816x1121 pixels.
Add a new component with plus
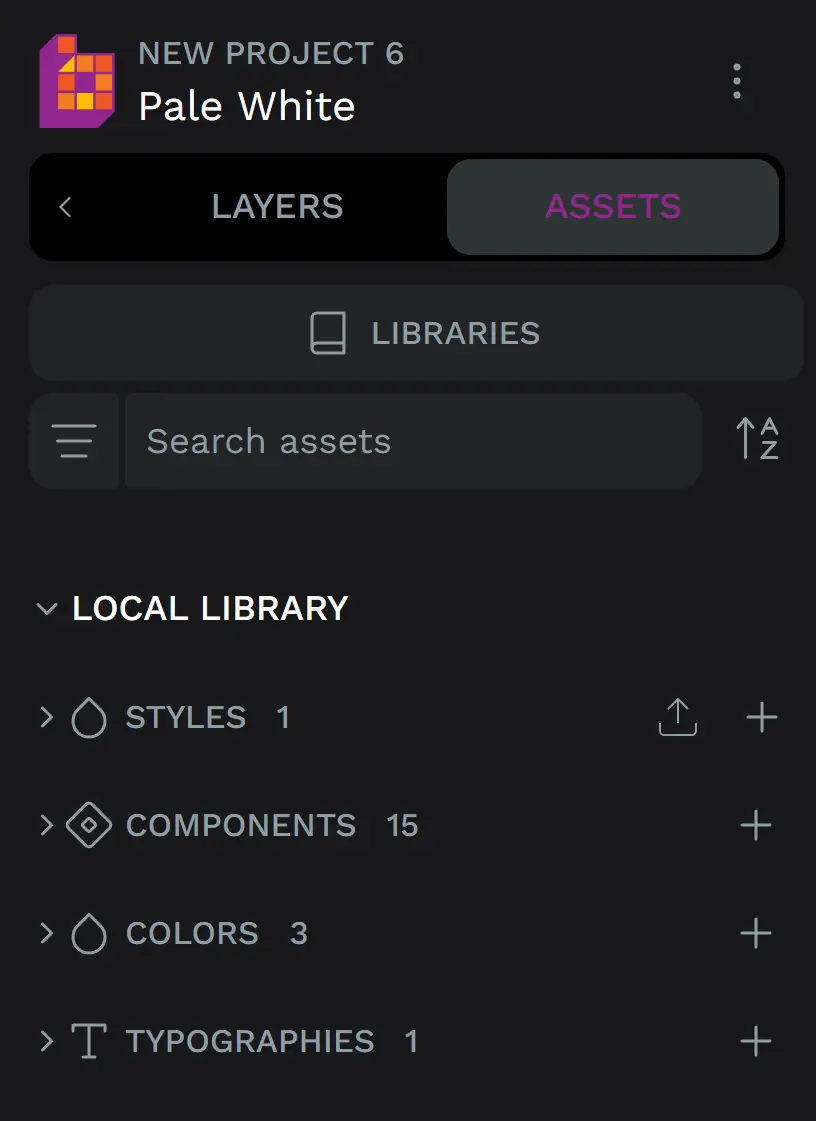click(x=756, y=825)
